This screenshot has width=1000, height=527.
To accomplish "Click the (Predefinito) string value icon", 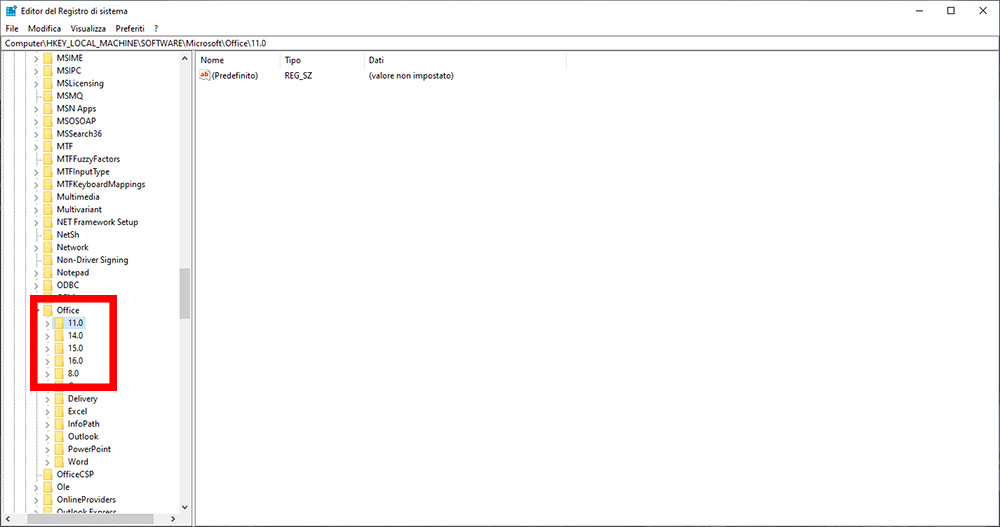I will tap(205, 75).
